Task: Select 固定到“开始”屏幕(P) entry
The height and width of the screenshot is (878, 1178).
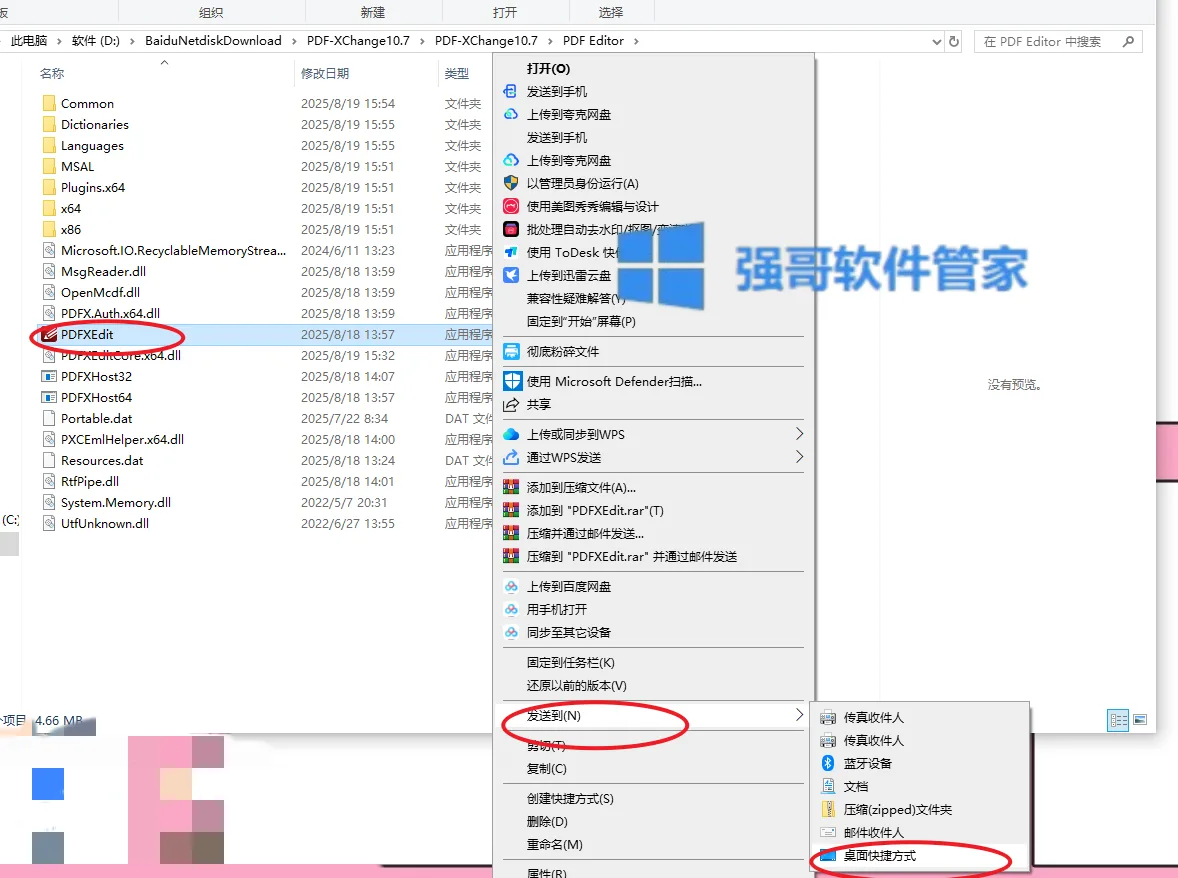Action: point(581,321)
